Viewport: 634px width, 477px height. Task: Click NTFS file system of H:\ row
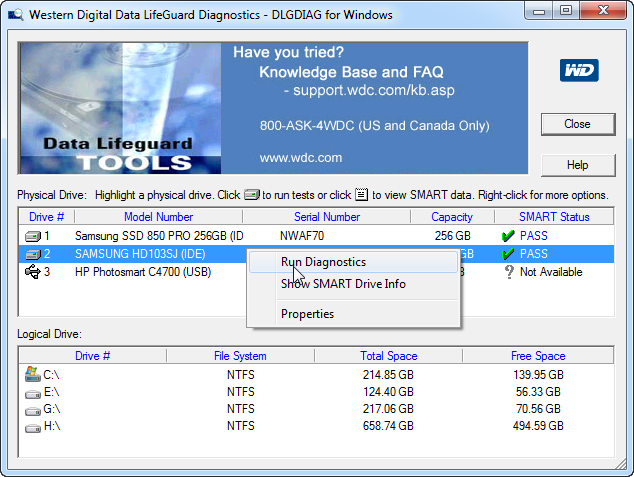241,426
